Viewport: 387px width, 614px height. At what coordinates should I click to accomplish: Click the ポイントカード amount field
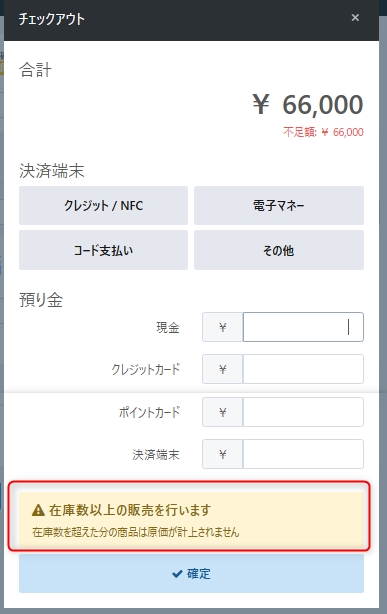coord(303,412)
